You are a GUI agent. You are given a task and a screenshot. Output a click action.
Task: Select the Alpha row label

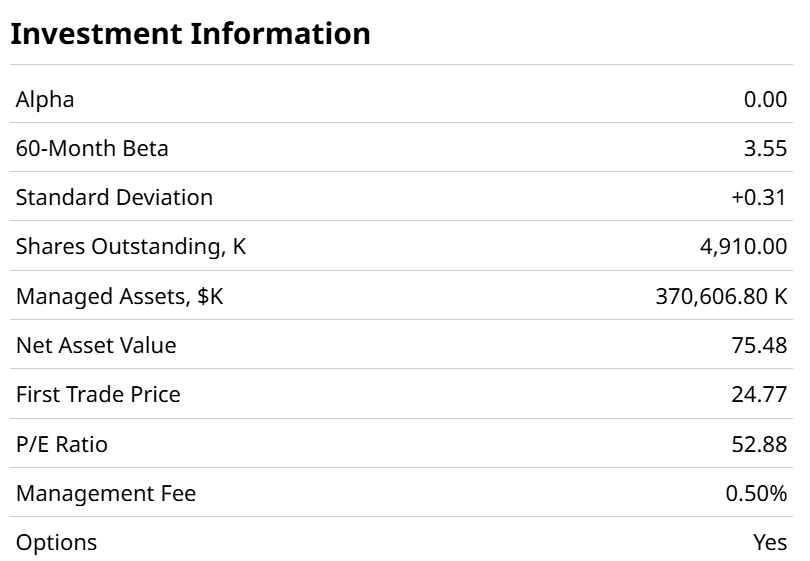tap(45, 99)
